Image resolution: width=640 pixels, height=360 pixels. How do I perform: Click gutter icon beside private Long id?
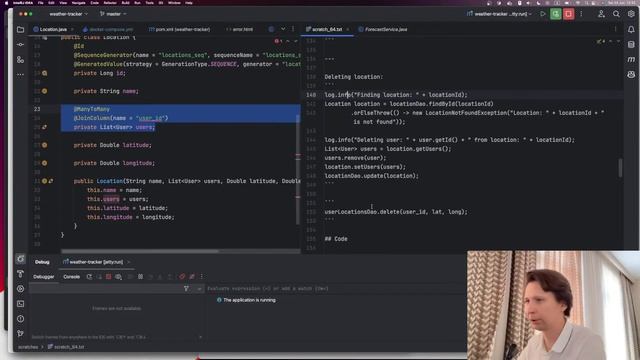[44, 73]
